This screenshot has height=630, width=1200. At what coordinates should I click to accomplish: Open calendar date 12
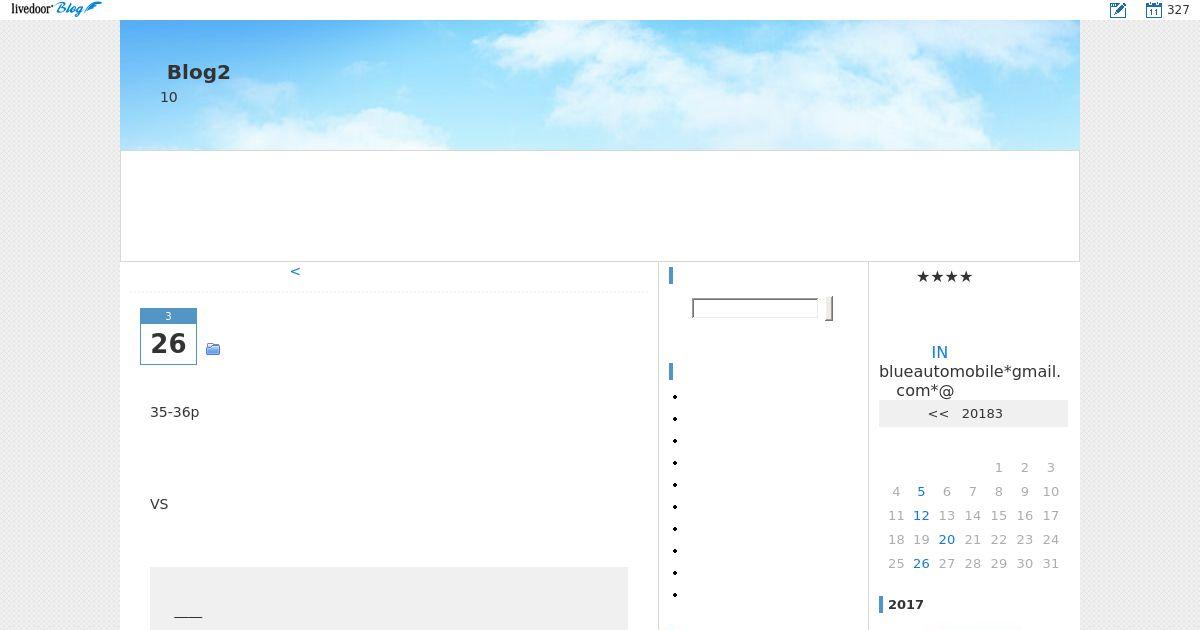point(921,515)
